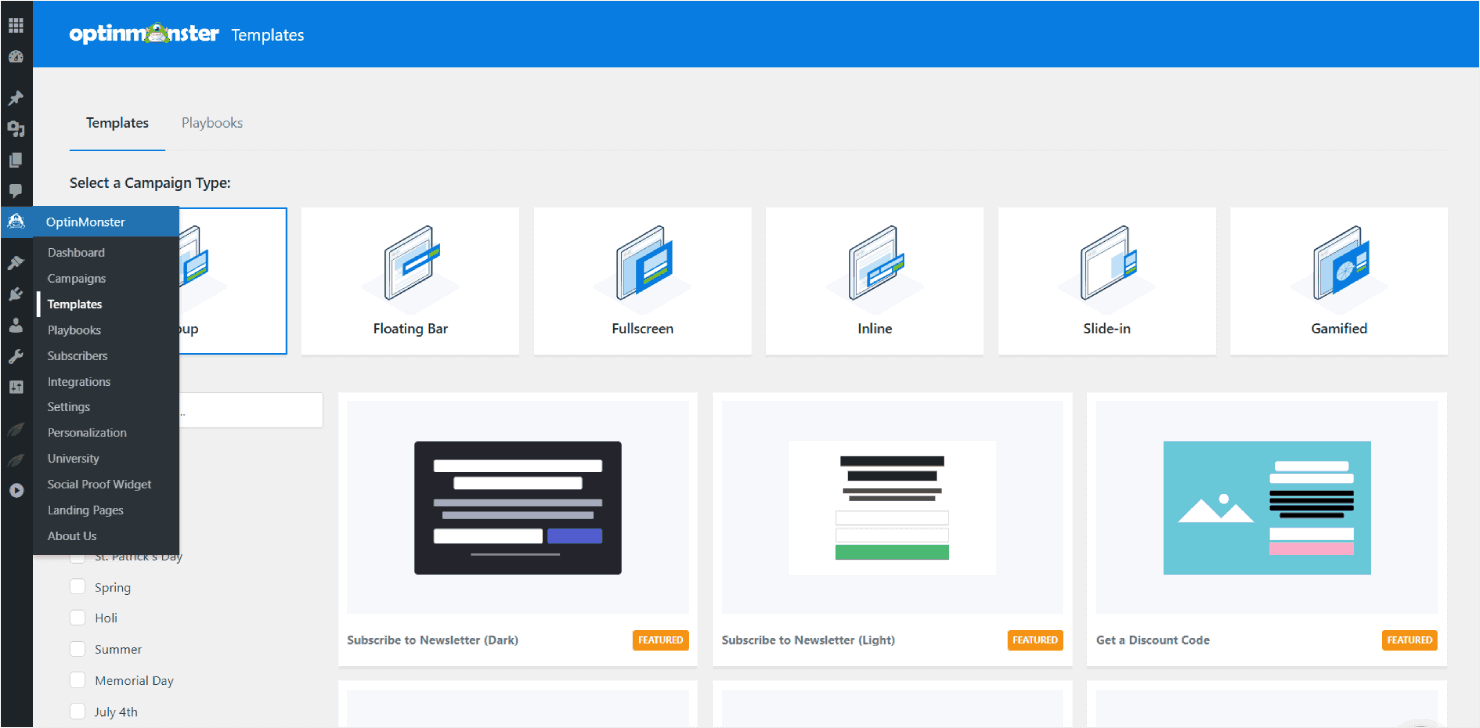
Task: Go to Settings in the OptinMonster menu
Action: [68, 406]
